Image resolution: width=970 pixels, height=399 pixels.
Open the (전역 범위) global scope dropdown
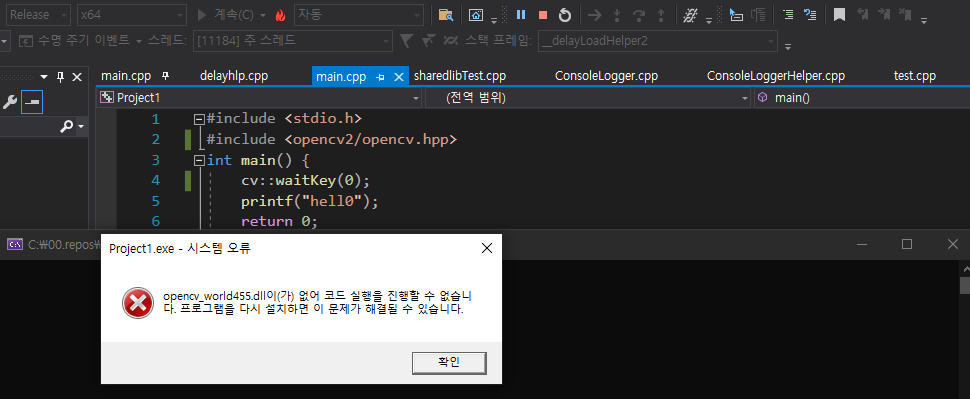tap(588, 98)
